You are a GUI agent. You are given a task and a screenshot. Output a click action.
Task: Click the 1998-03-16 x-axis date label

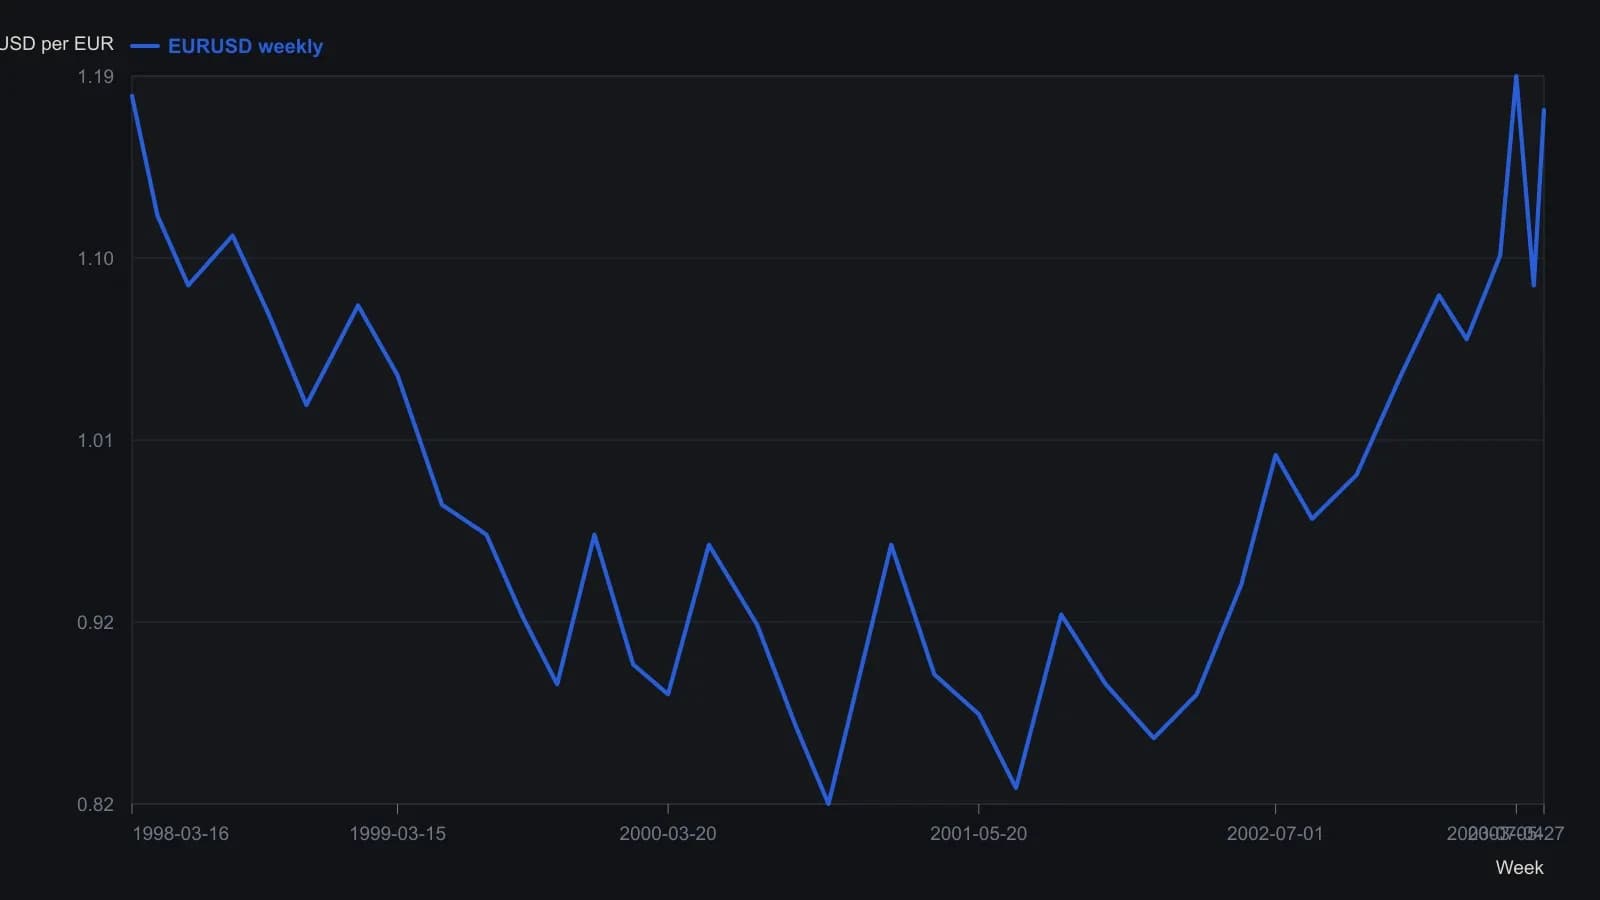(x=181, y=834)
